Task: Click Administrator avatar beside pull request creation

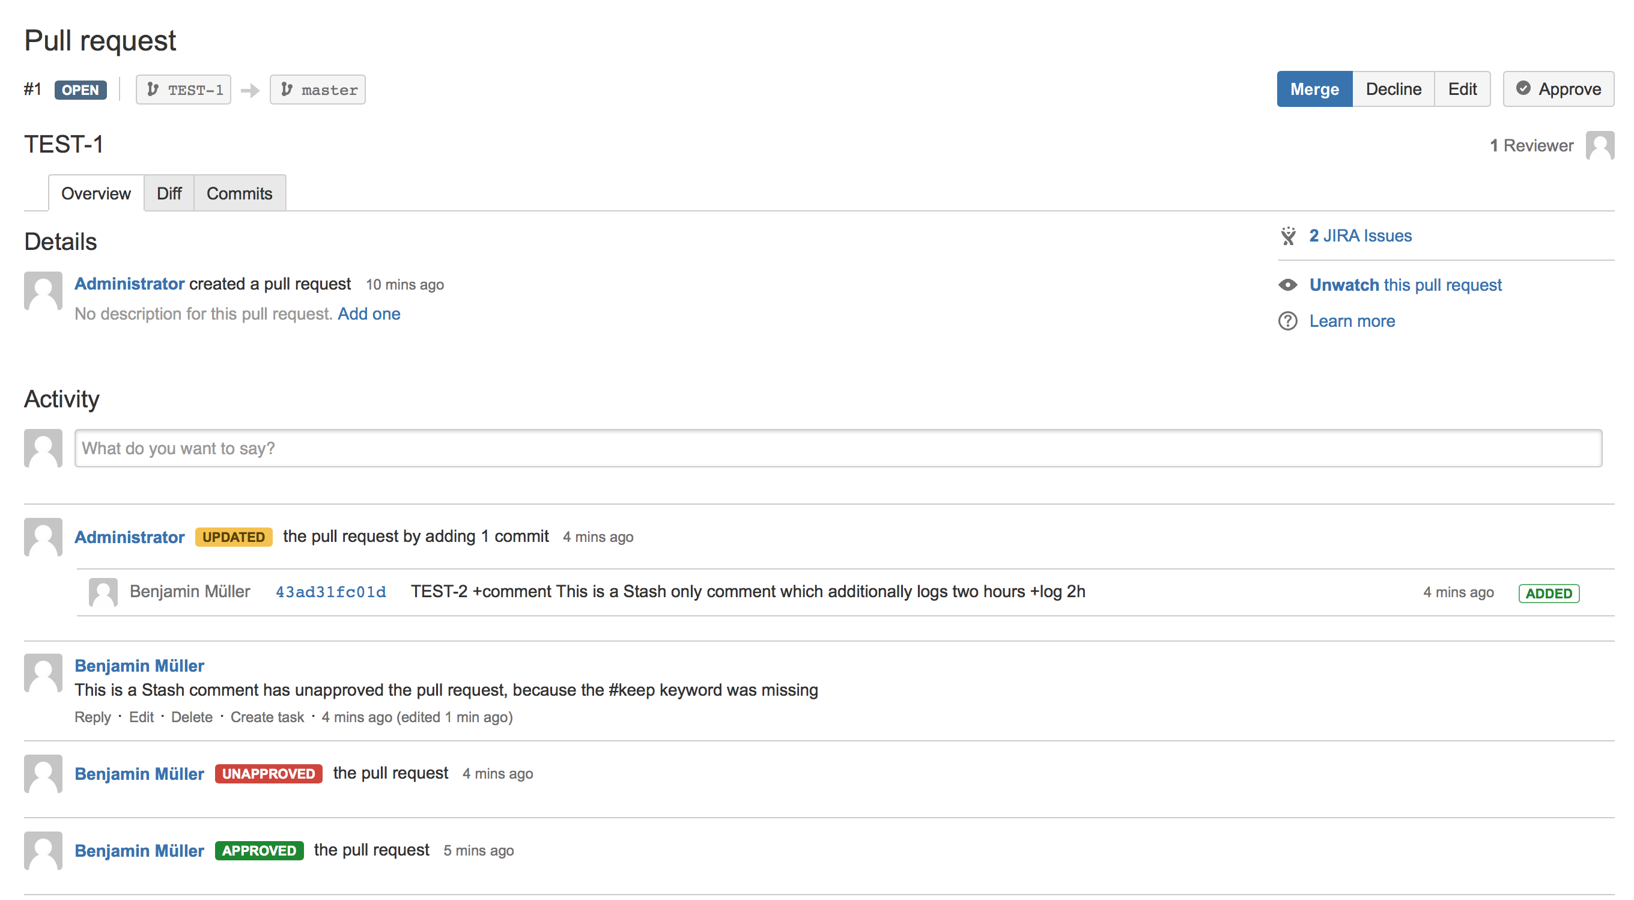Action: coord(43,291)
